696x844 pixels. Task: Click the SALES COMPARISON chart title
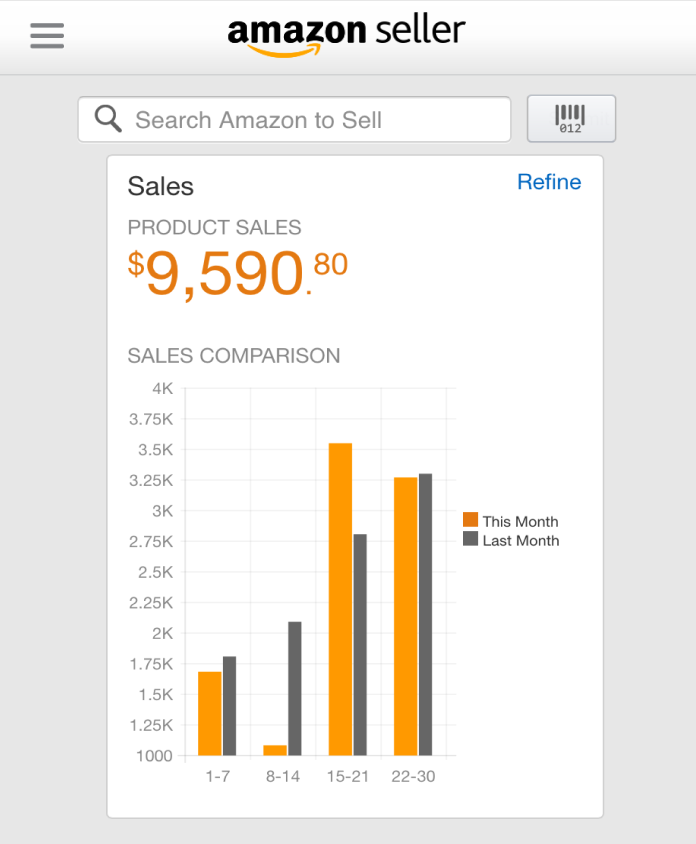234,356
